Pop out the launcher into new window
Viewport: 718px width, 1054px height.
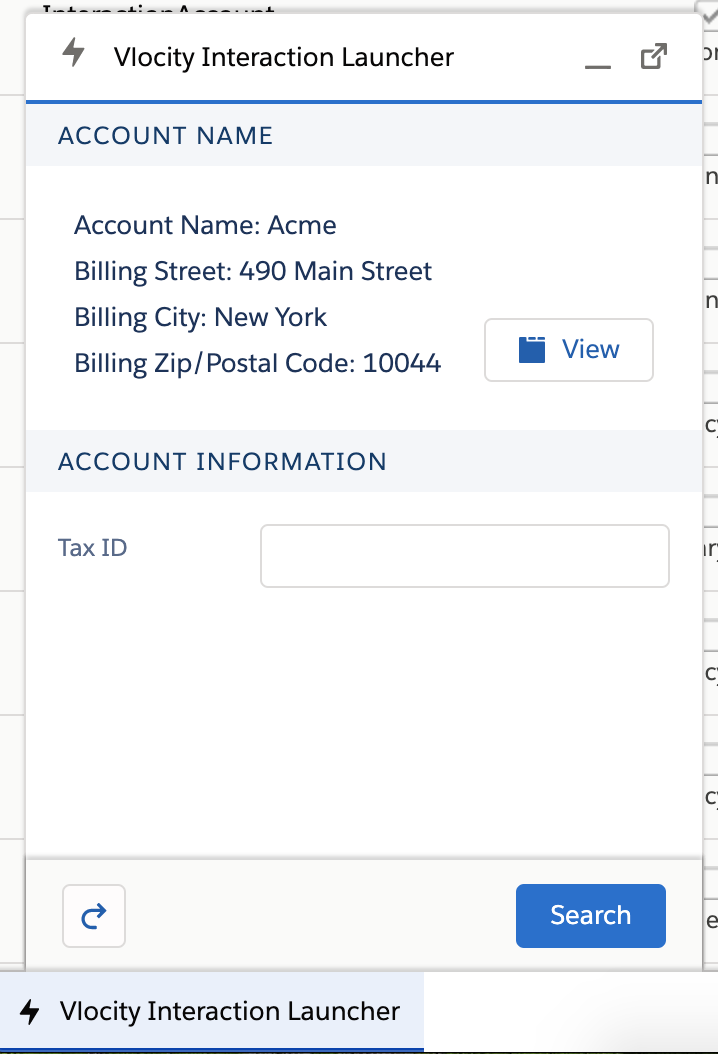click(x=653, y=56)
